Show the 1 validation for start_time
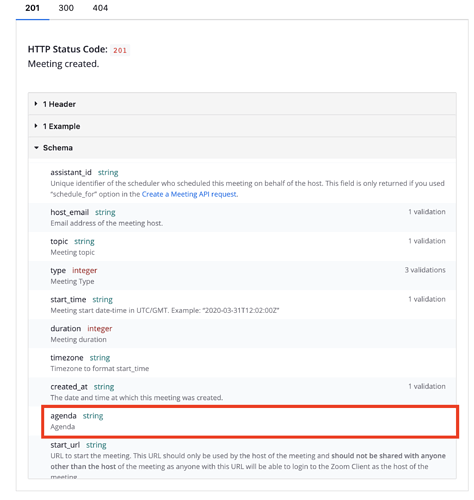 427,299
